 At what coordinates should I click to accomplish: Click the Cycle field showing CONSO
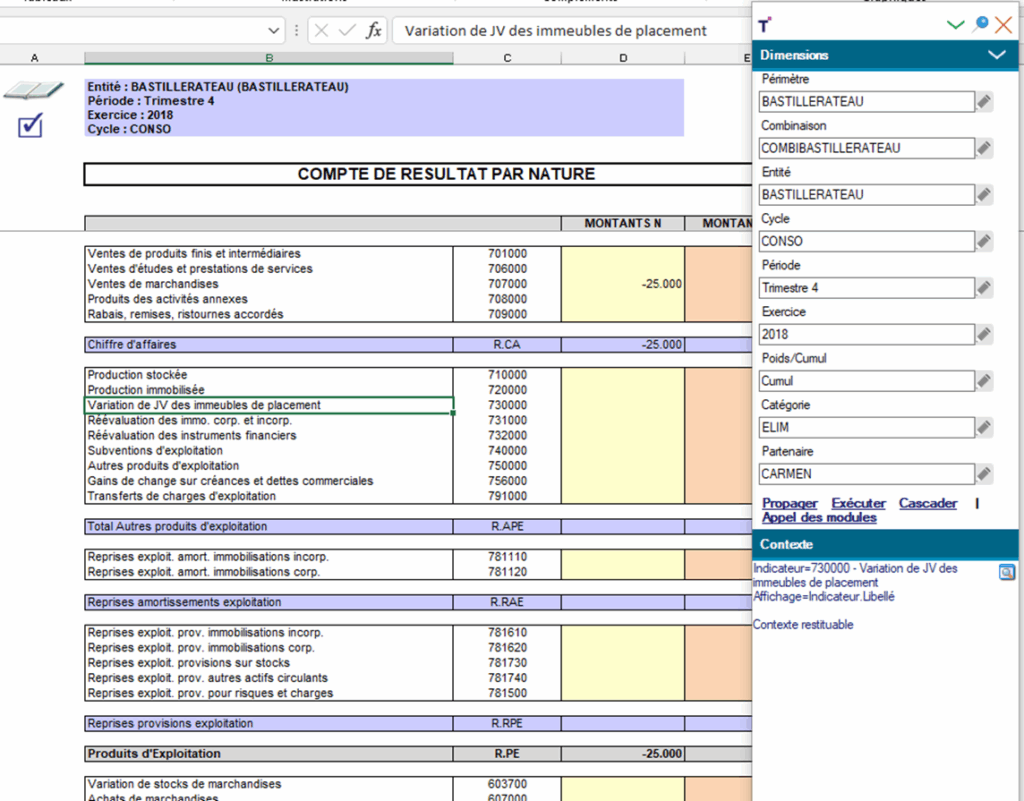tap(867, 241)
